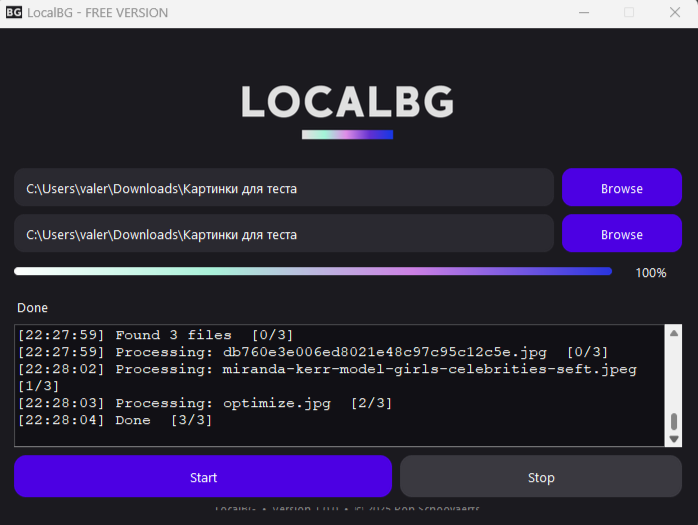Viewport: 698px width, 525px height.
Task: Click the log scrollbar up arrow
Action: pos(674,333)
